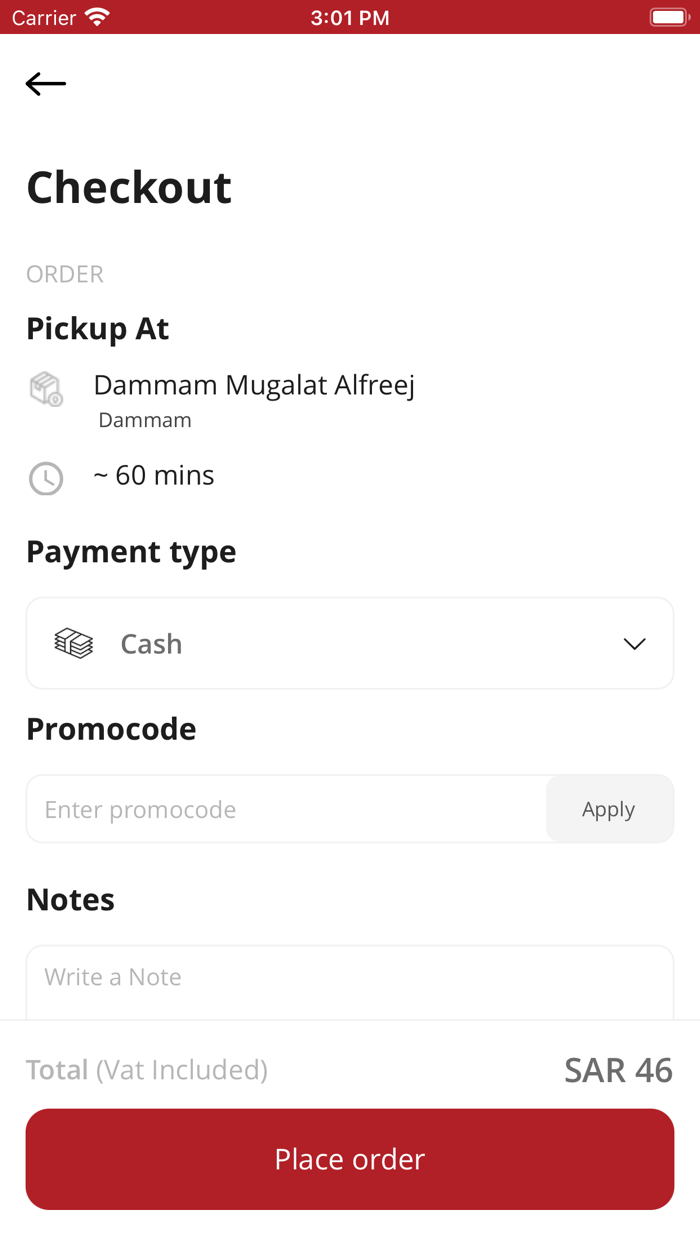Select the Dammam Mugalat Alfreej pickup branch
700x1244 pixels.
coord(254,385)
